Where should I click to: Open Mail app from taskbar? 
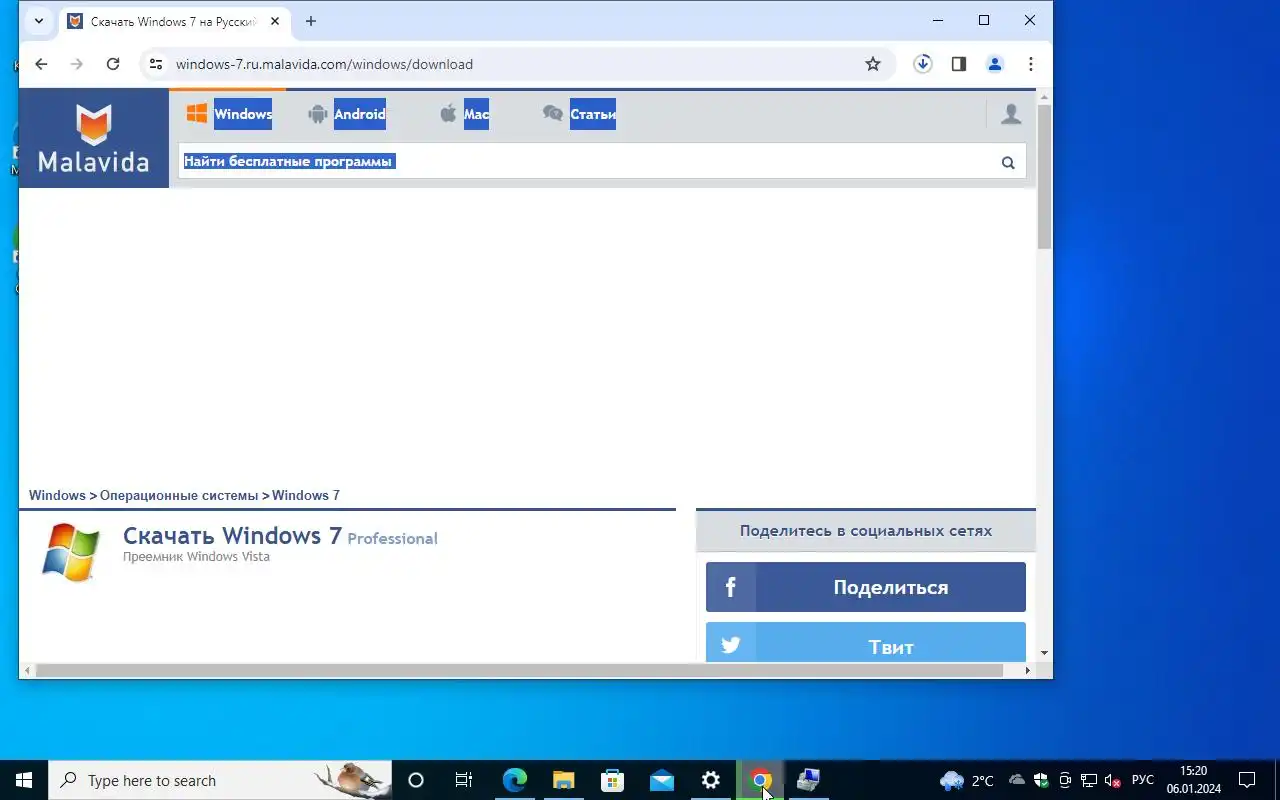click(x=661, y=780)
